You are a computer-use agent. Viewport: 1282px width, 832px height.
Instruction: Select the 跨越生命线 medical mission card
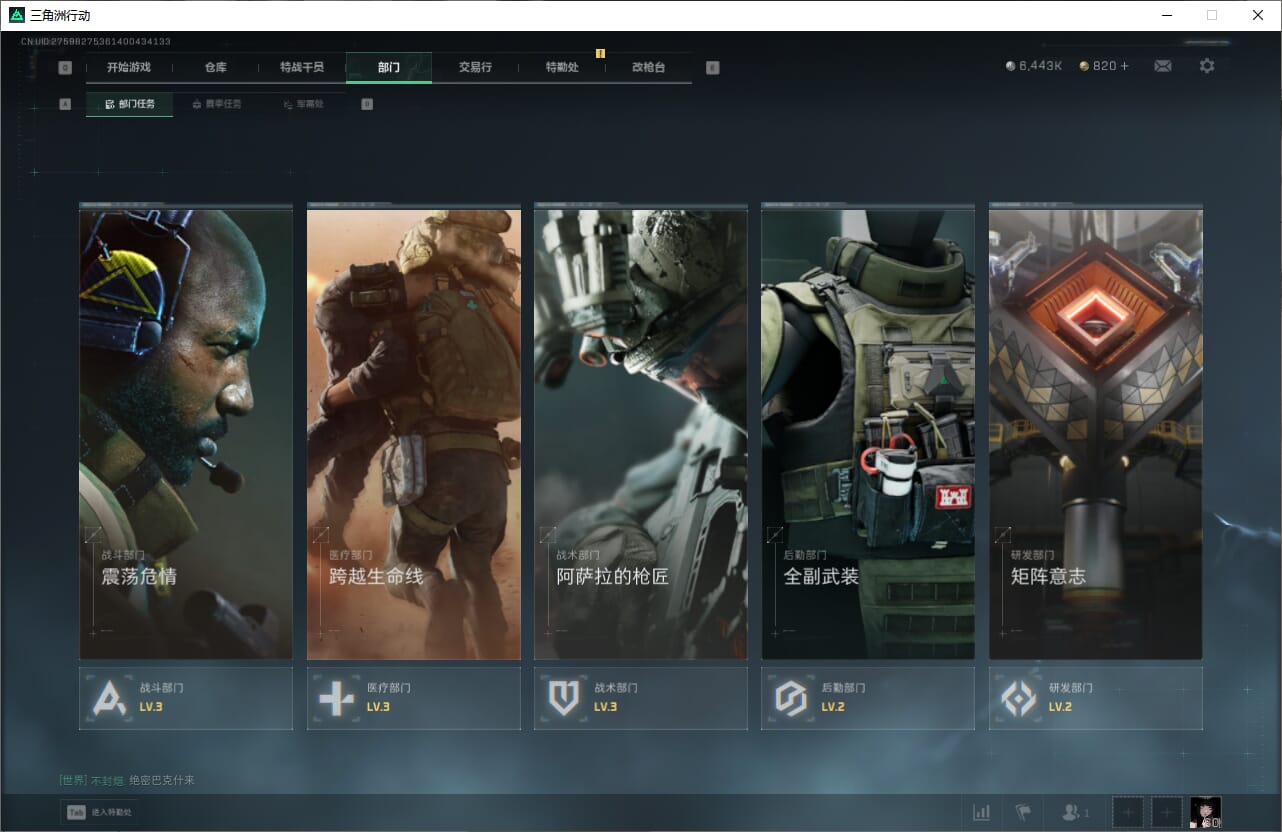point(413,433)
